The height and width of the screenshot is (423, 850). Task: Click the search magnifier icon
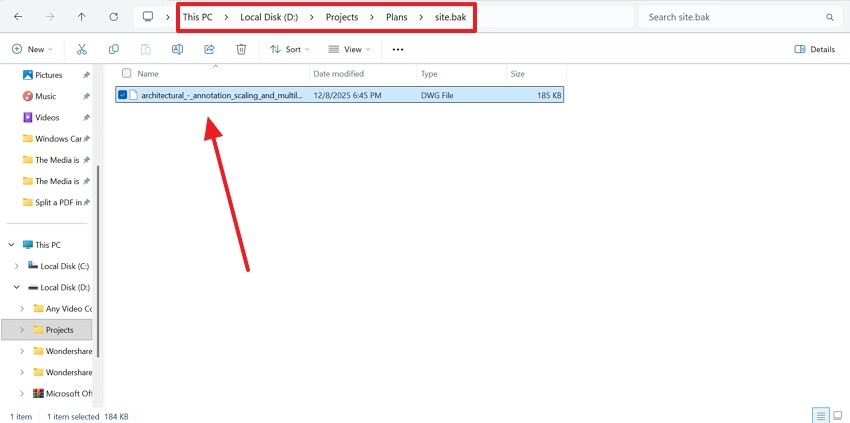tap(829, 17)
